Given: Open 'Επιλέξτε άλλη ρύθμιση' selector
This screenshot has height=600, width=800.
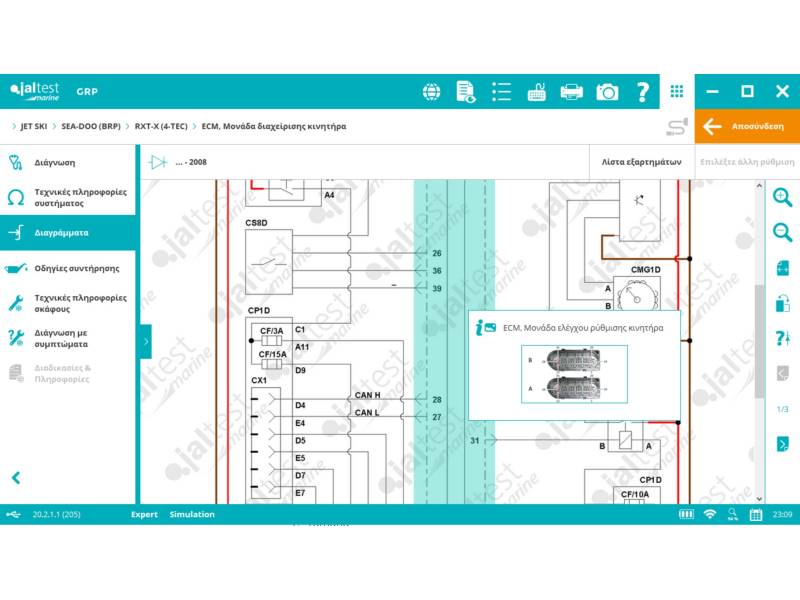Looking at the screenshot, I should (747, 161).
